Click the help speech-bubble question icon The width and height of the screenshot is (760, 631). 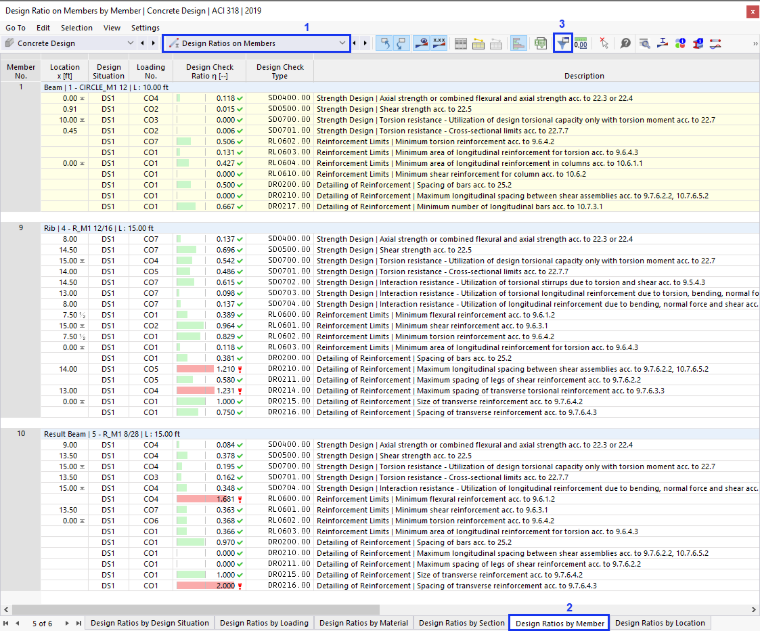coord(625,44)
